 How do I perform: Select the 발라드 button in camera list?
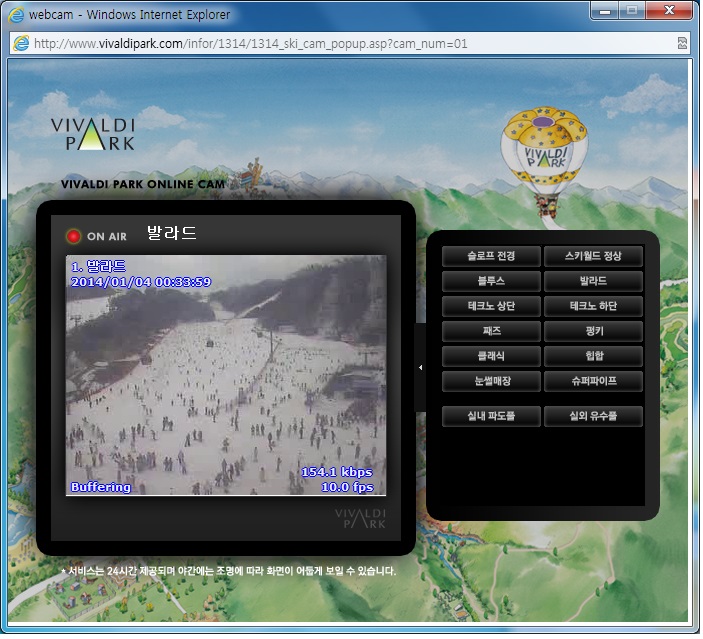595,282
